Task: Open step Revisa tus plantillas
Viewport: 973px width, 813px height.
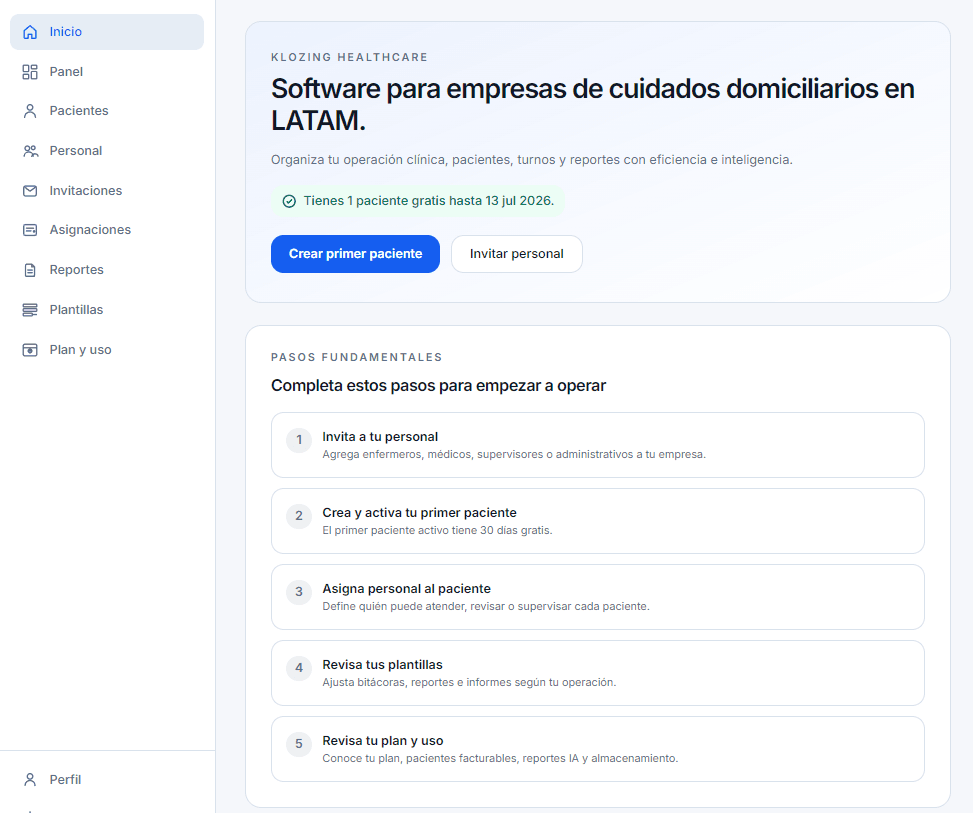Action: (x=598, y=673)
